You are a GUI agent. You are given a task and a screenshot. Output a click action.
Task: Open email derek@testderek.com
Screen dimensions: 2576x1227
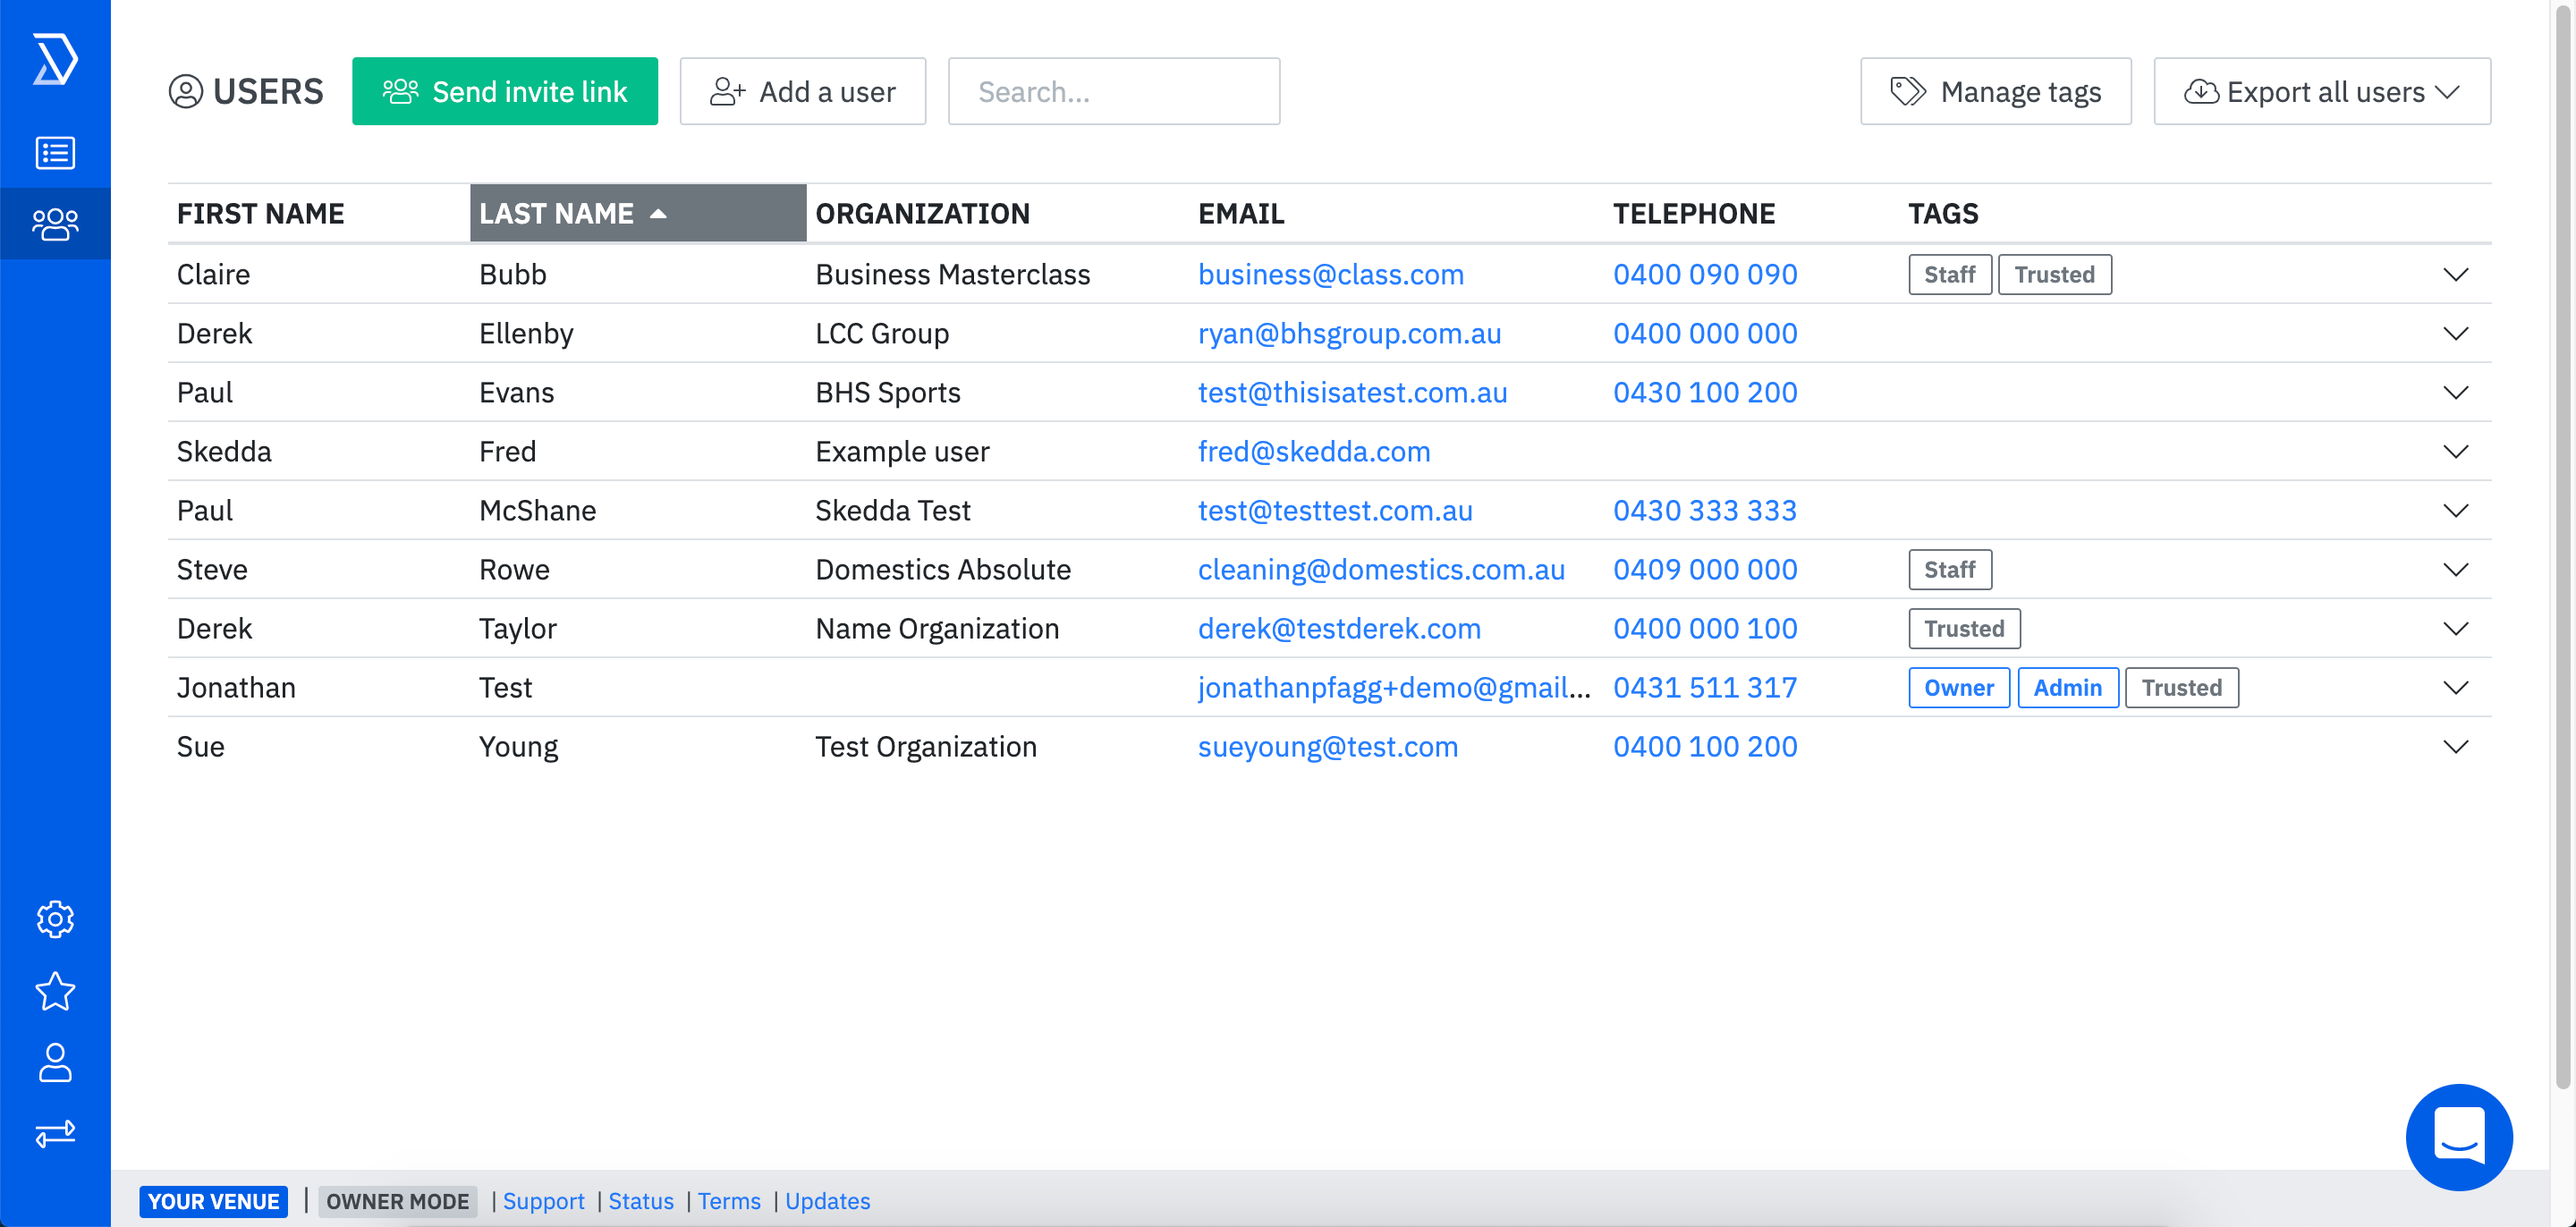click(x=1339, y=628)
